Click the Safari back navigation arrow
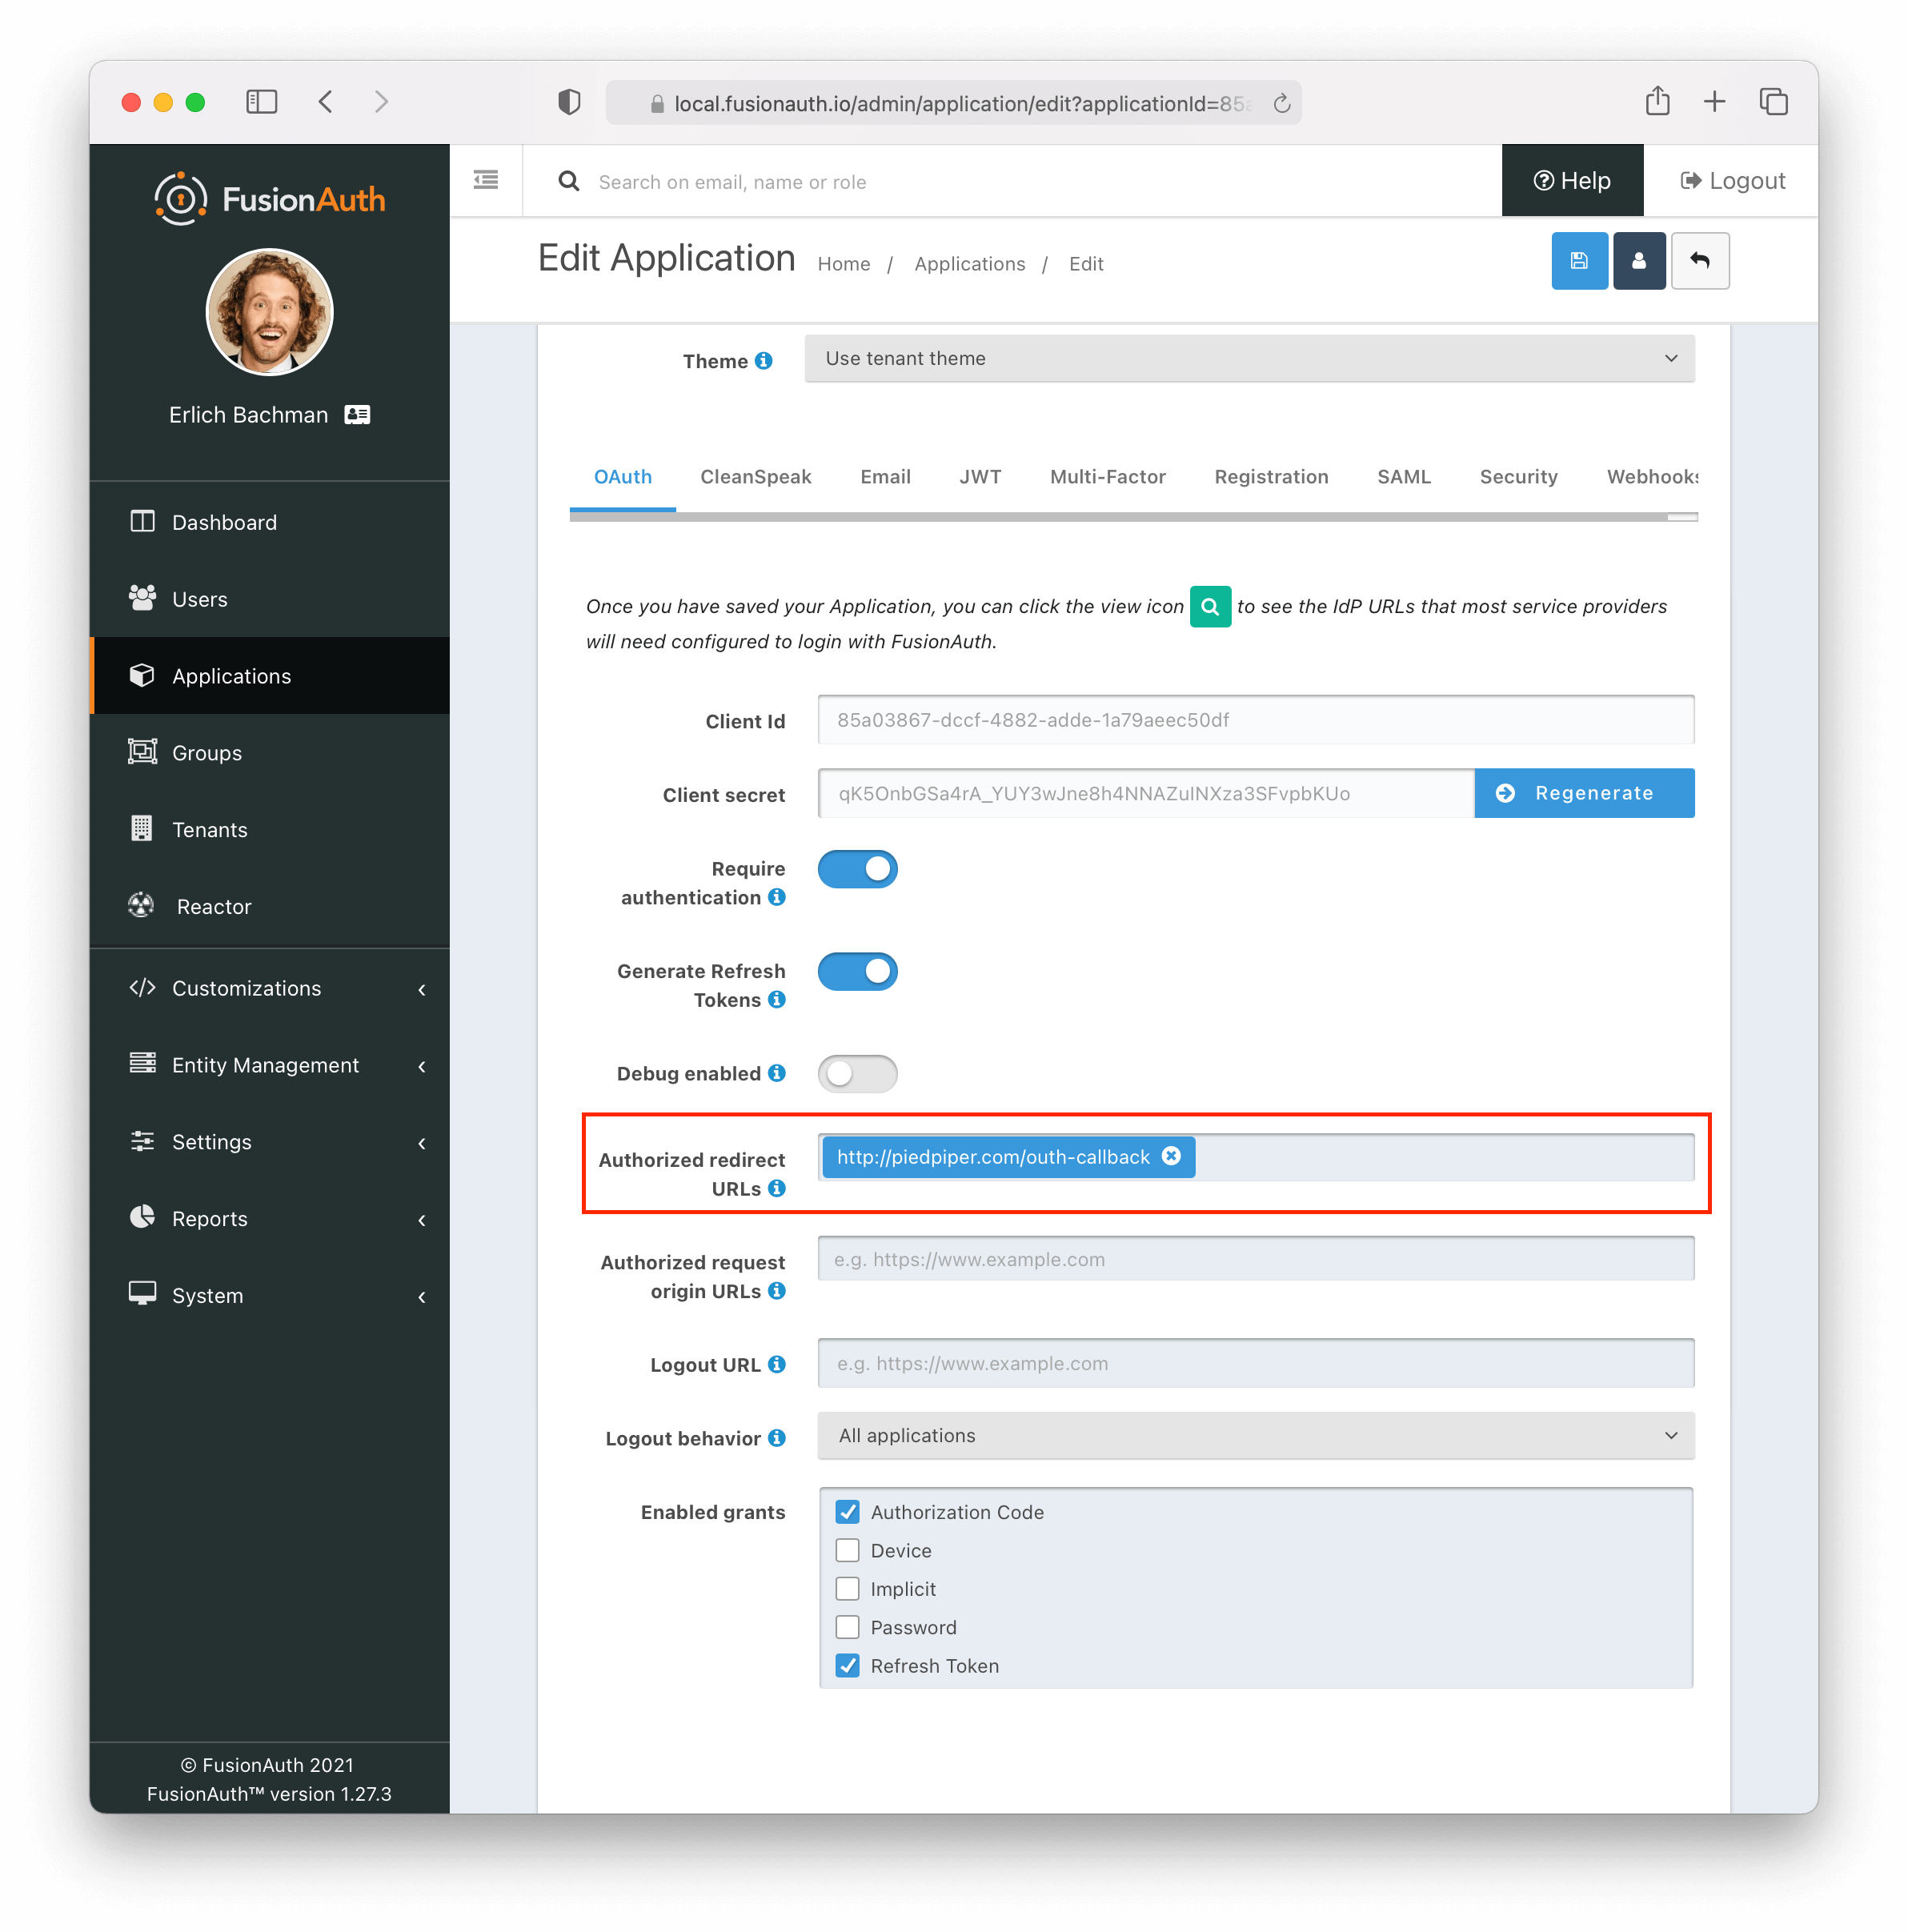The width and height of the screenshot is (1908, 1932). pos(326,102)
